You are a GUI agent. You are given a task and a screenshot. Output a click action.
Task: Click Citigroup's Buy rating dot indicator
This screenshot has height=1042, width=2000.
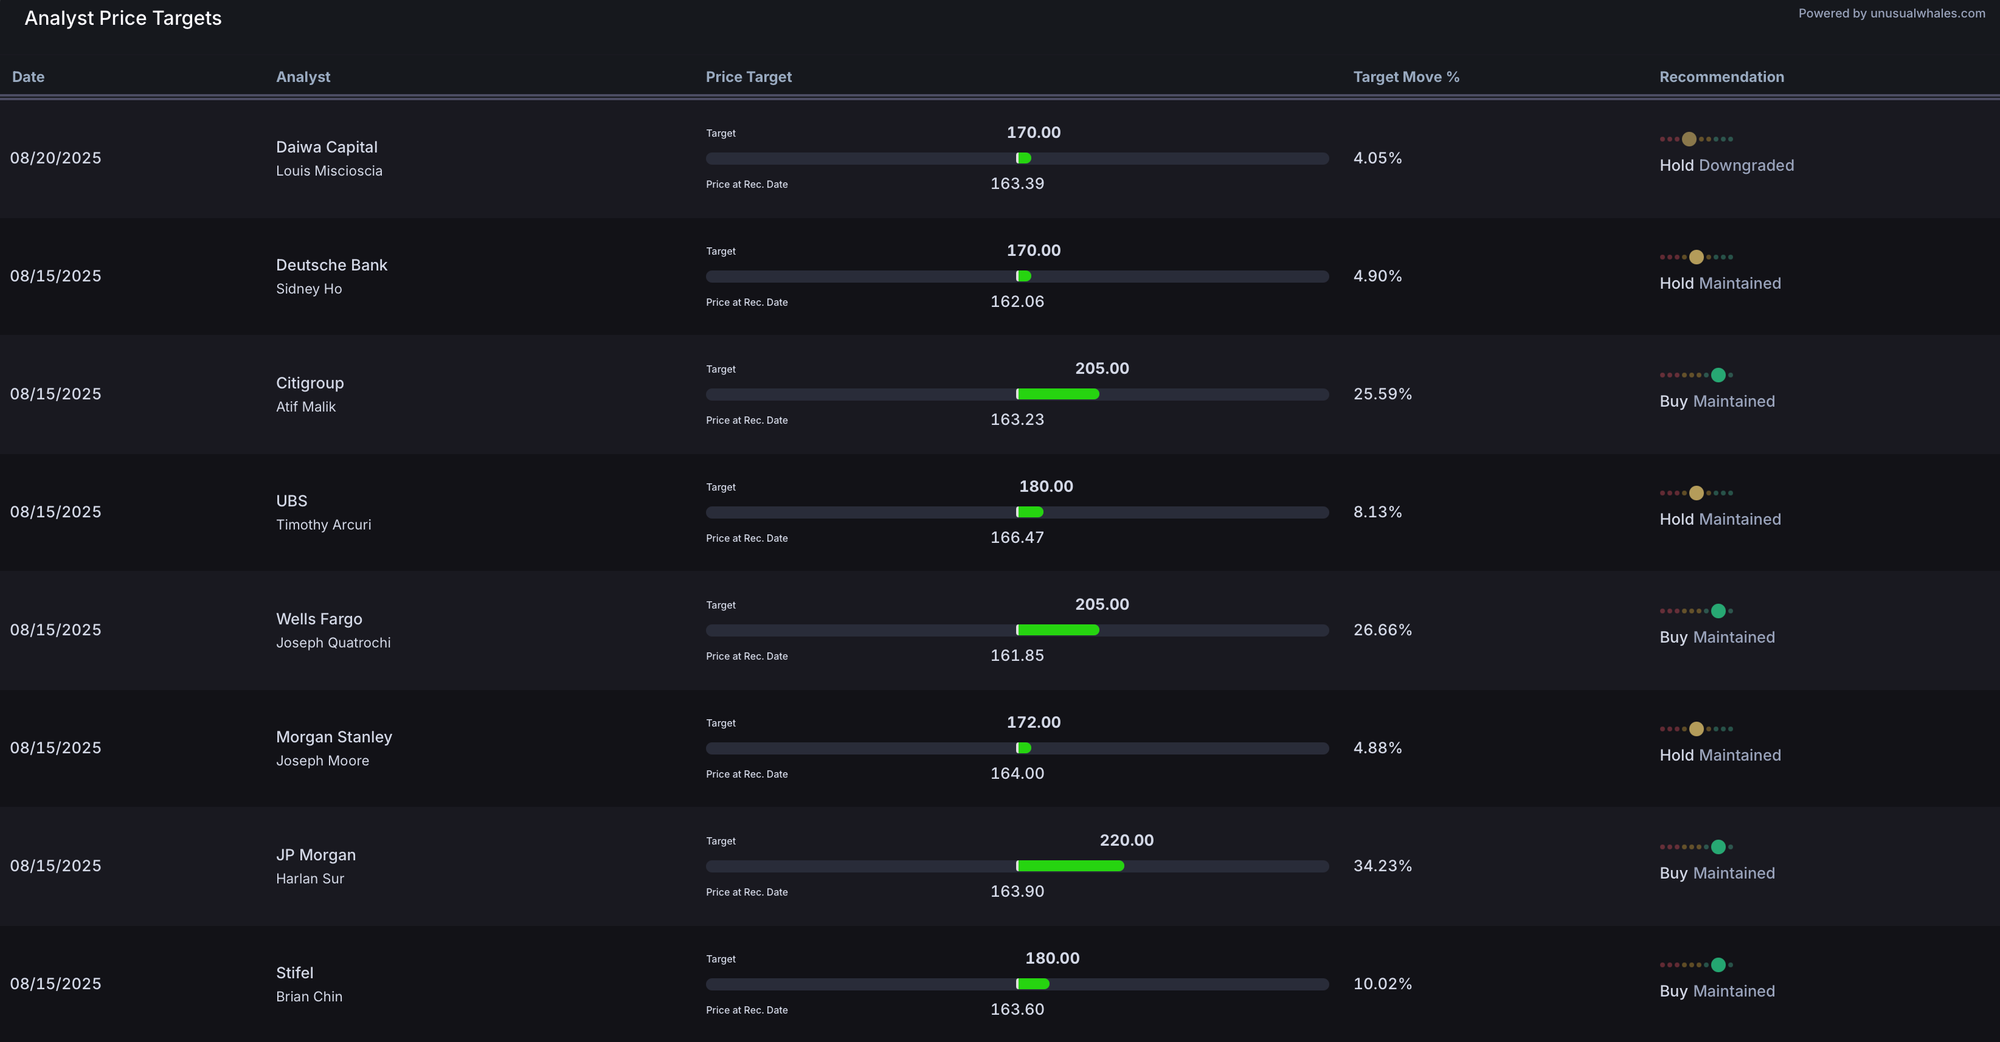coord(1696,375)
